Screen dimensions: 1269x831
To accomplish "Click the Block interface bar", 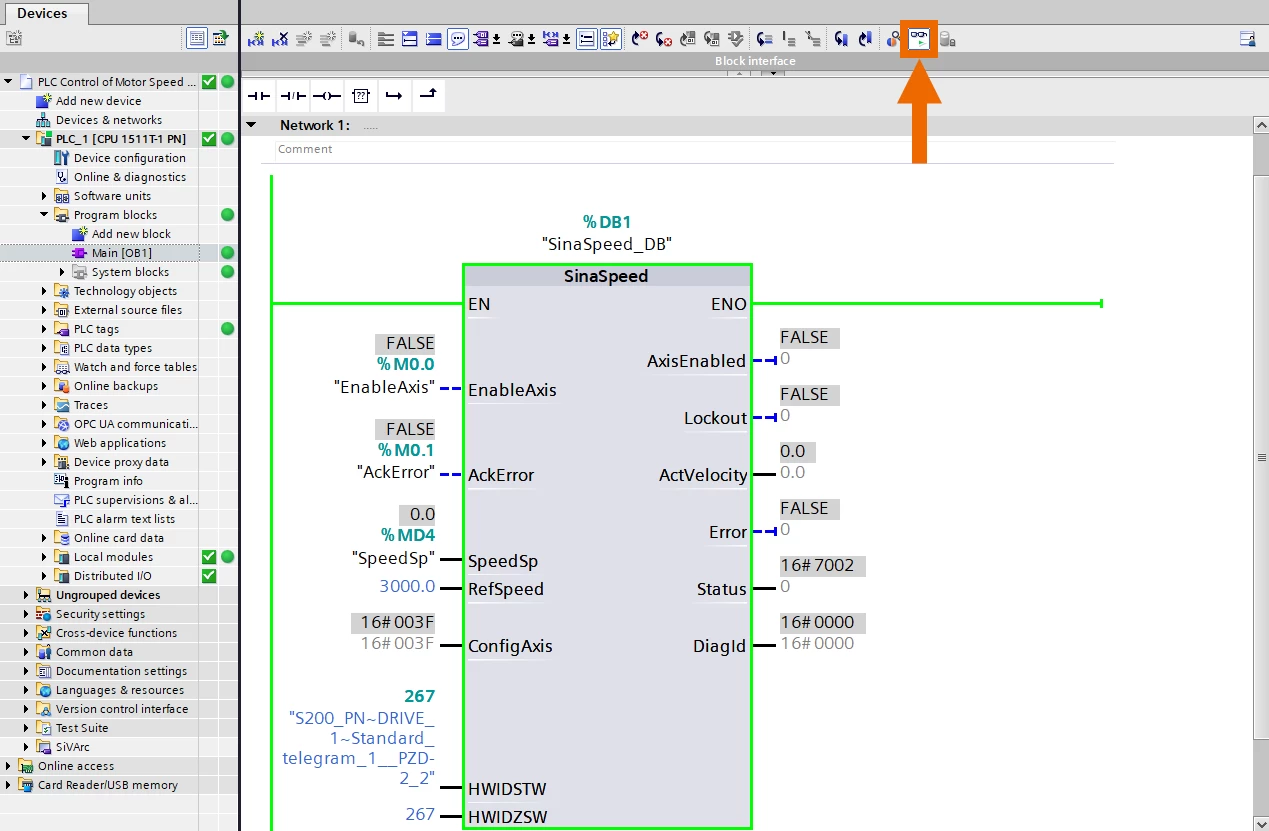I will tap(755, 61).
